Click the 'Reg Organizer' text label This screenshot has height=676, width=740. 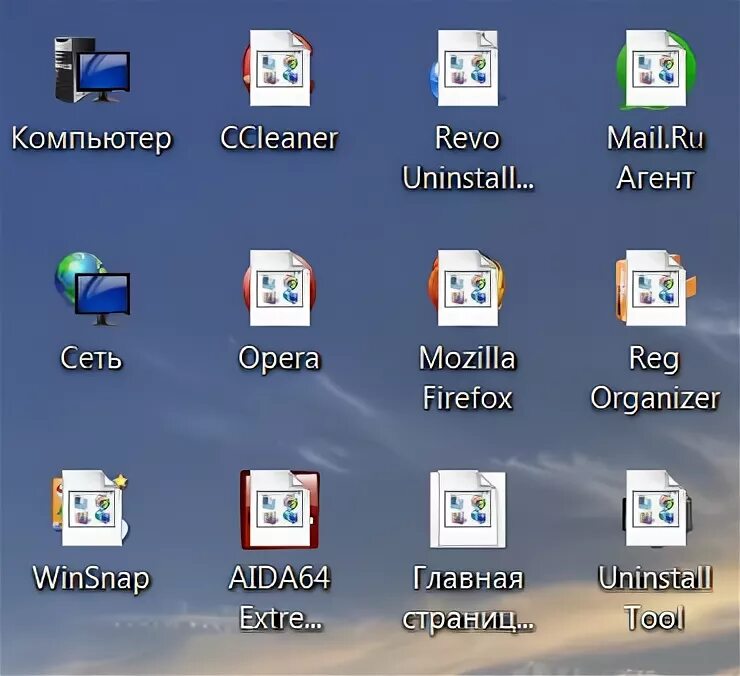coord(656,379)
